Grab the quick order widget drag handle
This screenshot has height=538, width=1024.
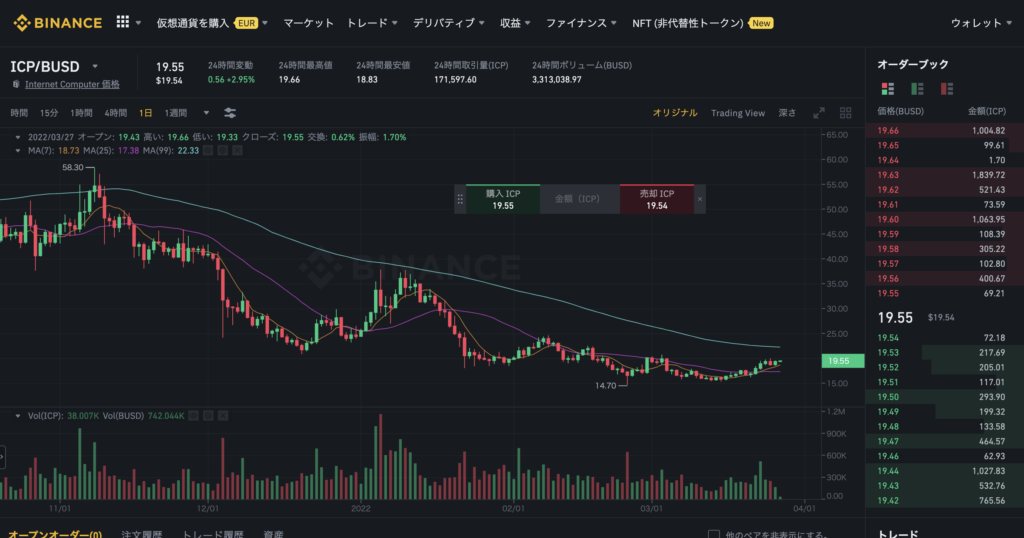(460, 199)
